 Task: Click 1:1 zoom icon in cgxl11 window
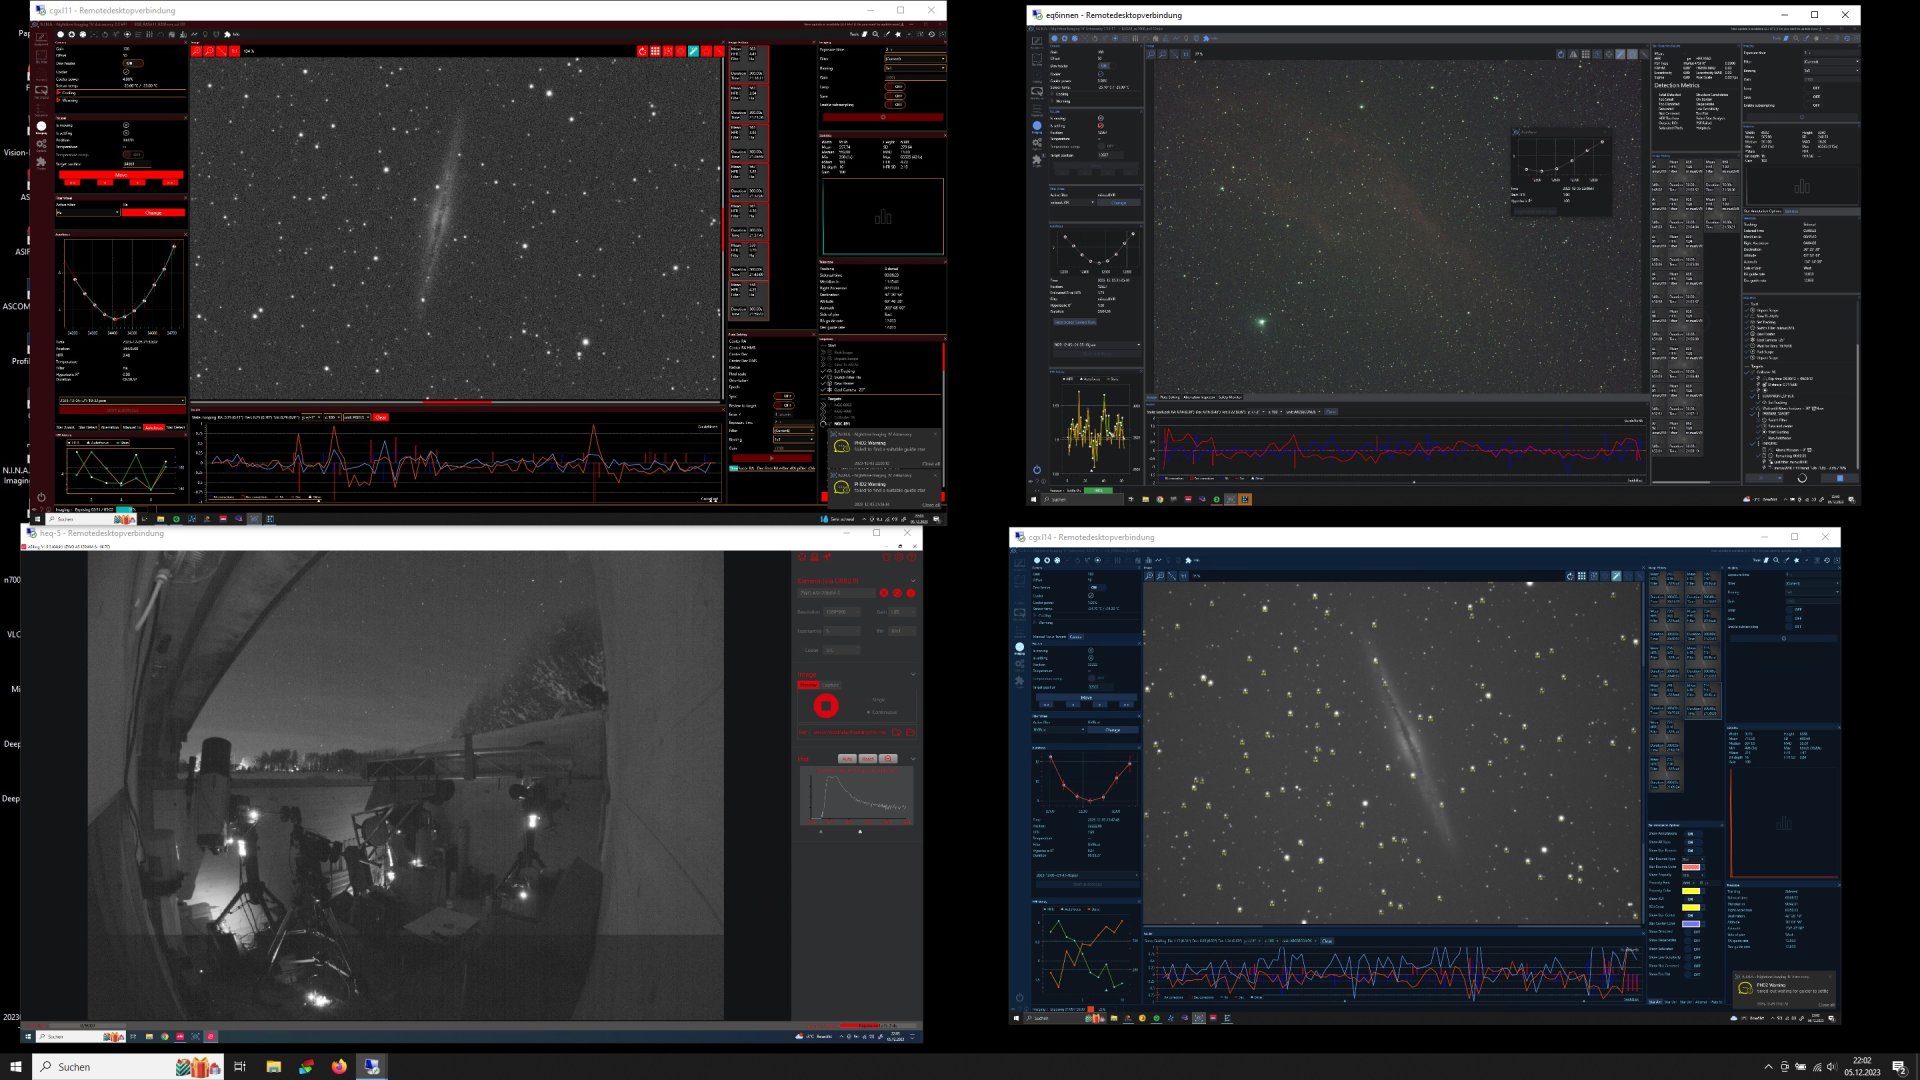(234, 51)
